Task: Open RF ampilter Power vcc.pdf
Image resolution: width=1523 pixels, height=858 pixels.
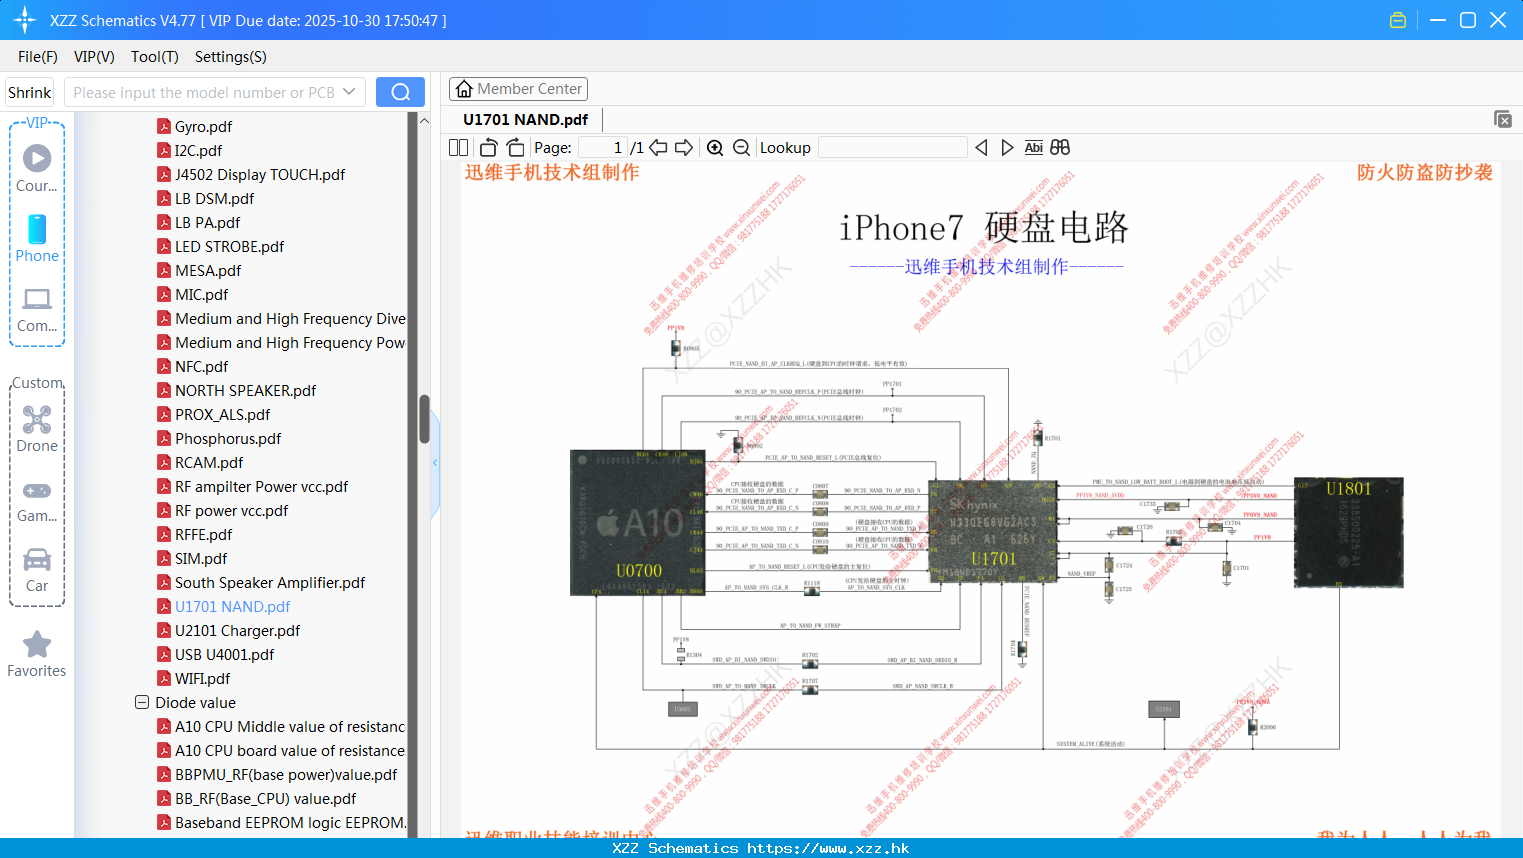Action: pos(261,486)
